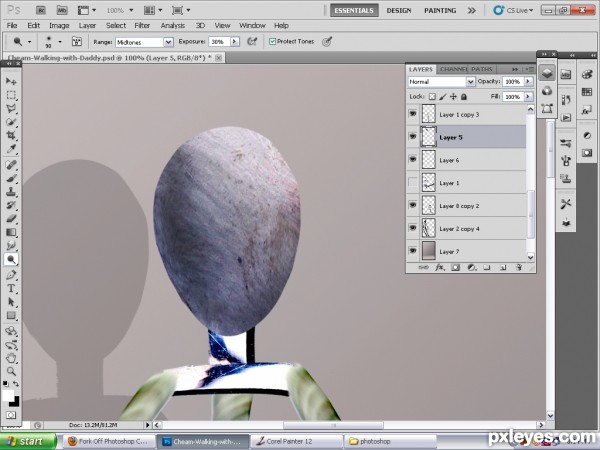
Task: Click the Dodge tool in toolbox
Action: 11,259
